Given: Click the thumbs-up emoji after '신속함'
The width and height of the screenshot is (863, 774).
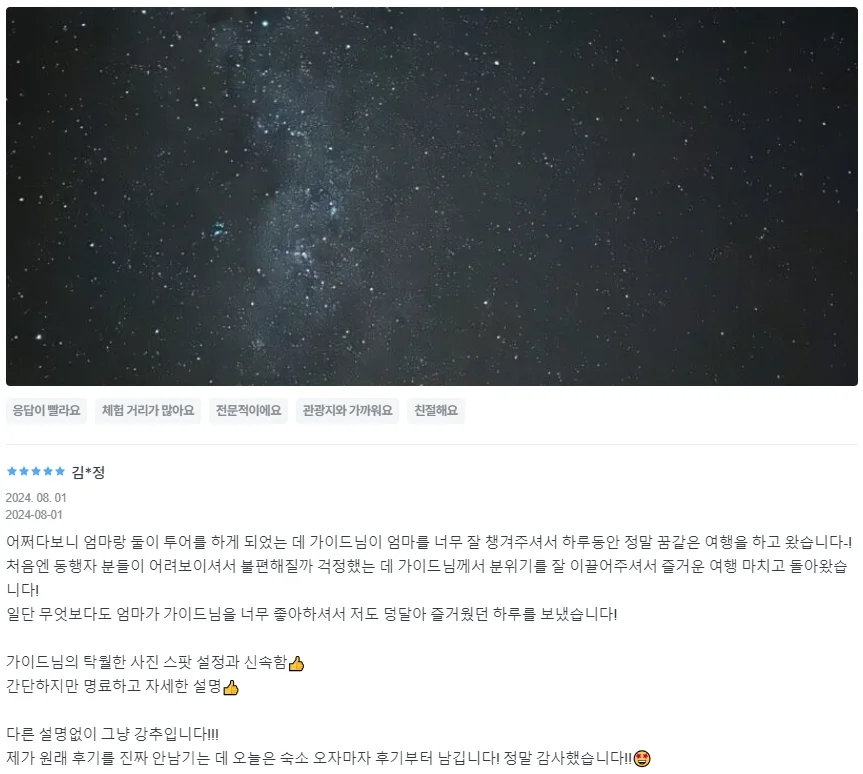Looking at the screenshot, I should [x=296, y=663].
